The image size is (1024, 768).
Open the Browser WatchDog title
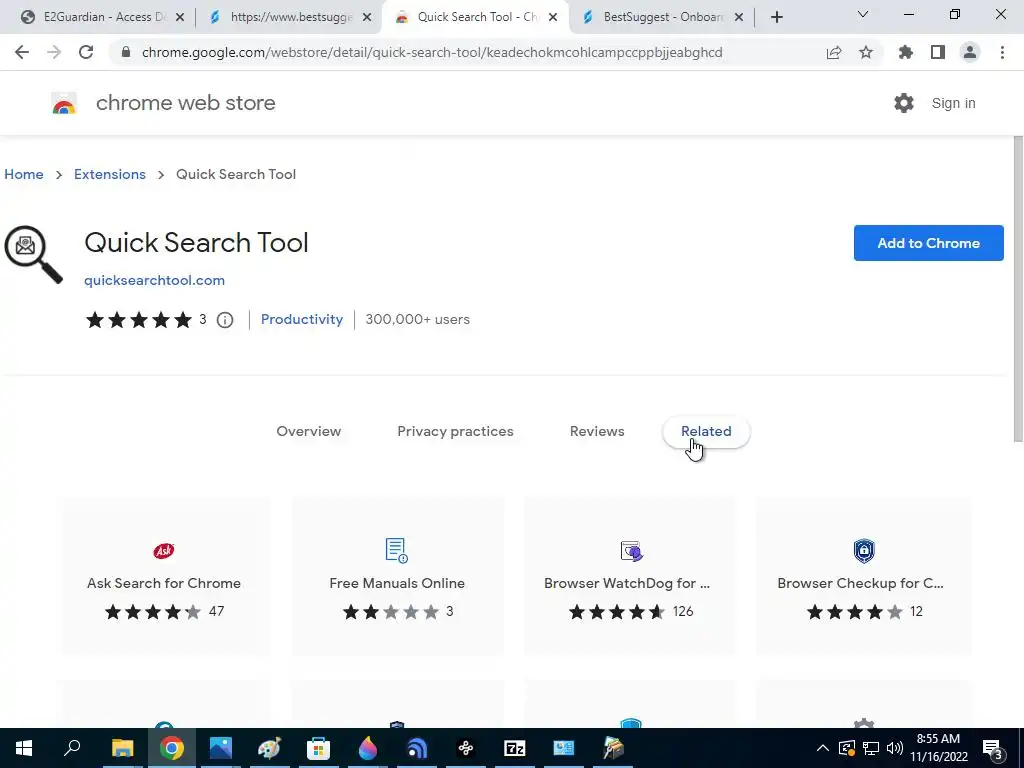[627, 583]
